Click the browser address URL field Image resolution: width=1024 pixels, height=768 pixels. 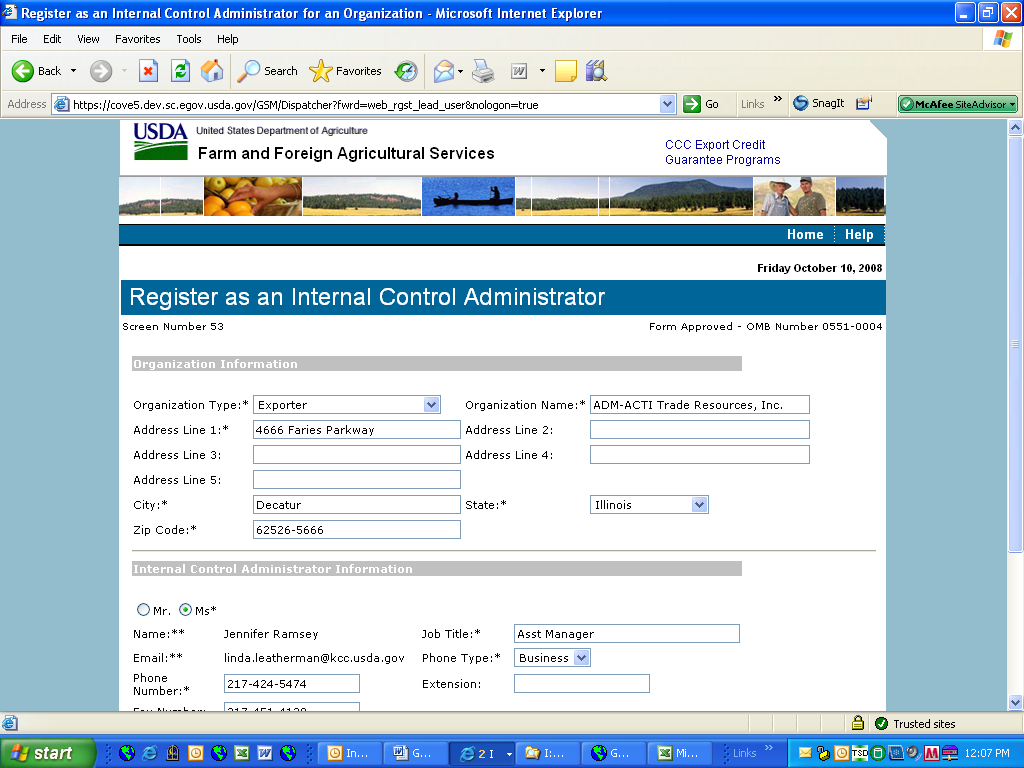366,104
